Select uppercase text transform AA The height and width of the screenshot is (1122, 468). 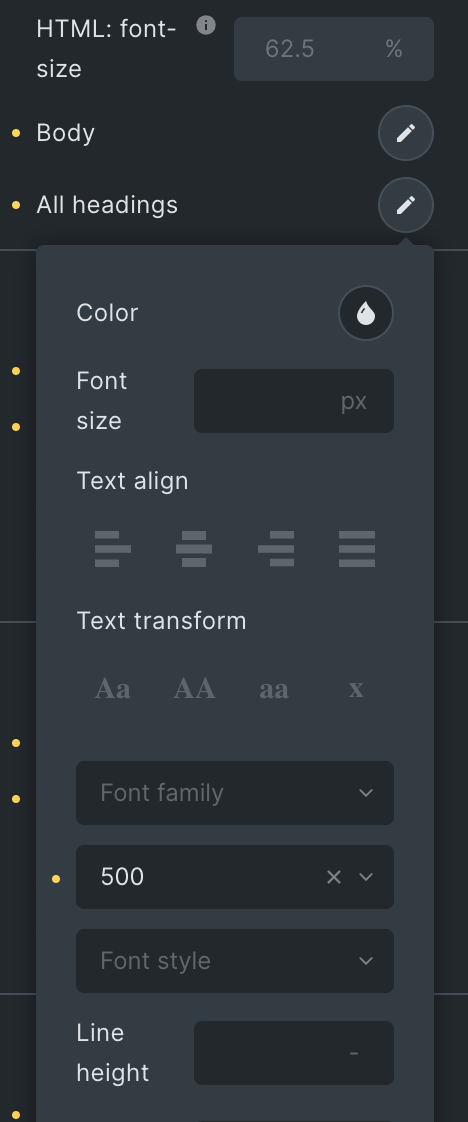coord(194,689)
